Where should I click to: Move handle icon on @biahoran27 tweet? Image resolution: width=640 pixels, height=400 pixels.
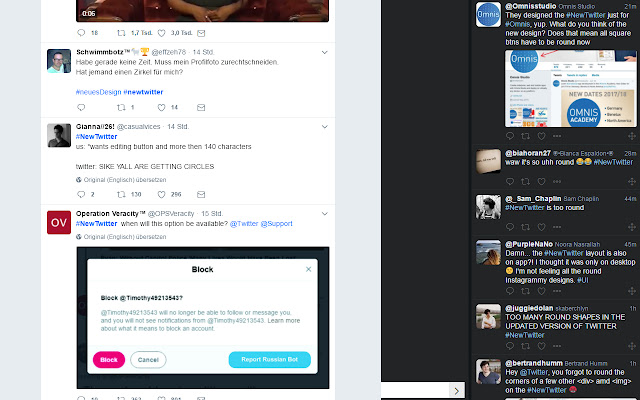pyautogui.click(x=632, y=181)
